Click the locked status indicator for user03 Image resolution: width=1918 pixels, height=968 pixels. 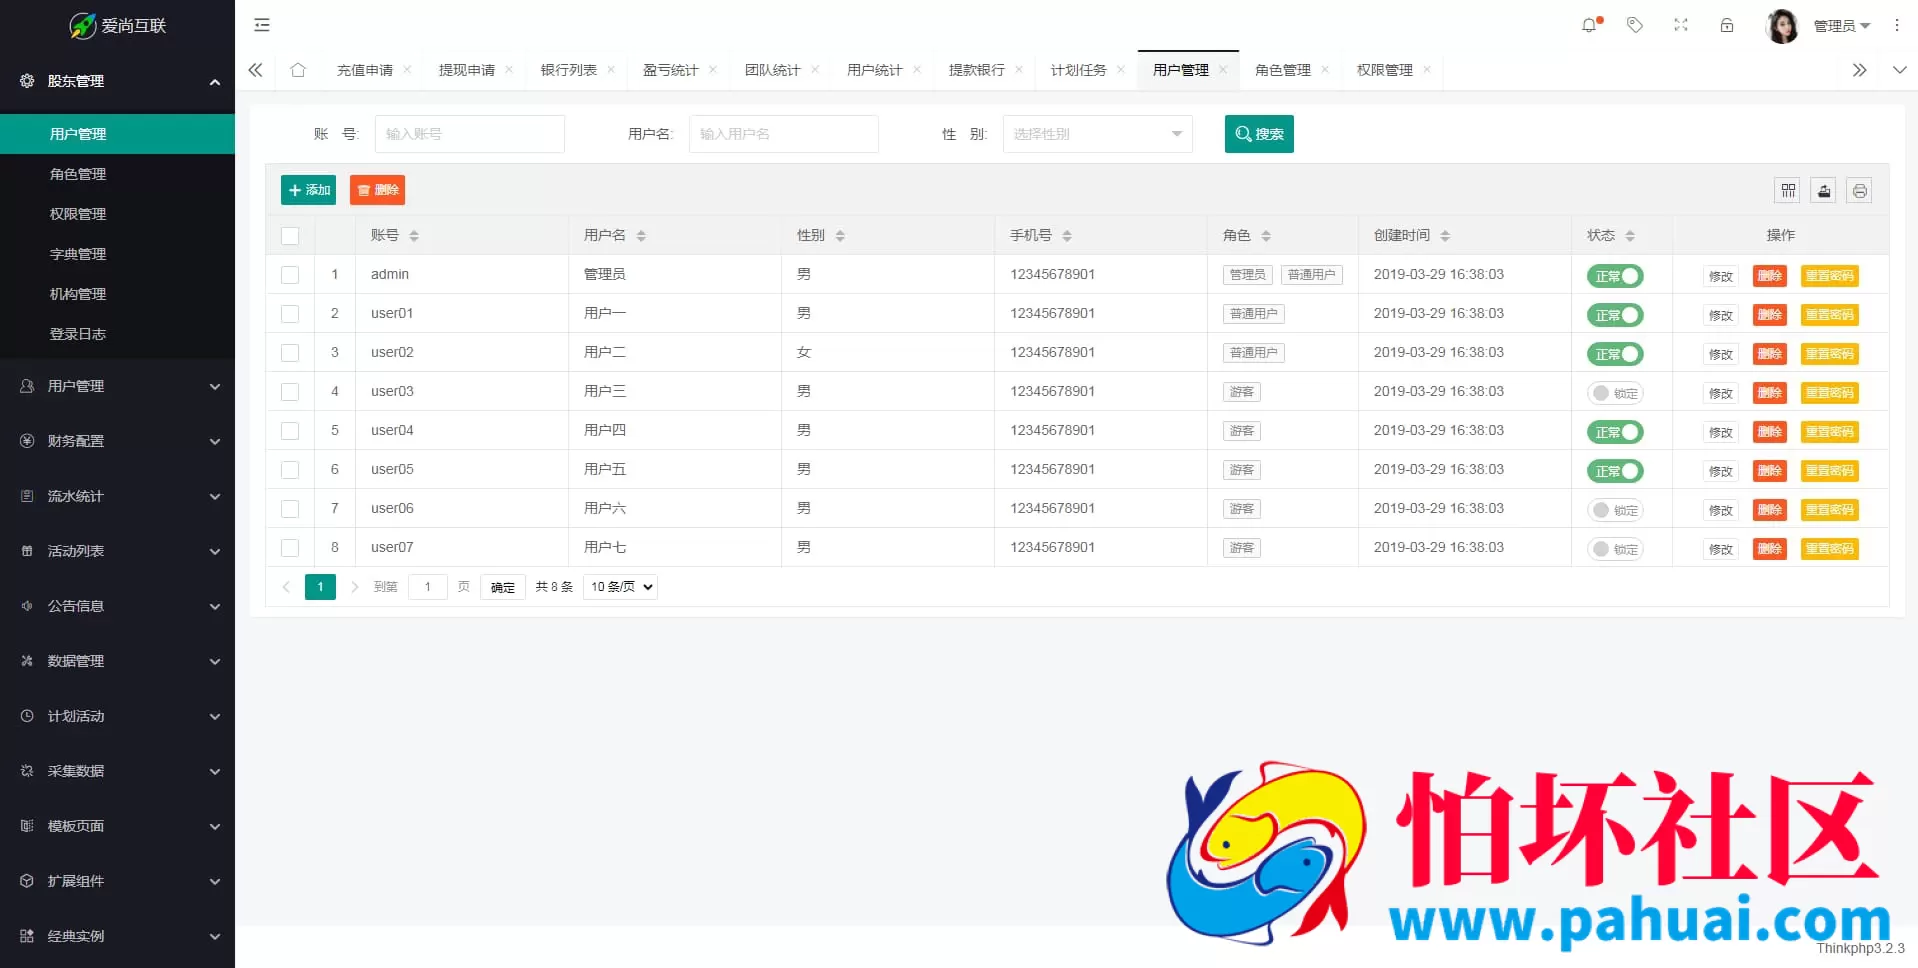tap(1615, 393)
